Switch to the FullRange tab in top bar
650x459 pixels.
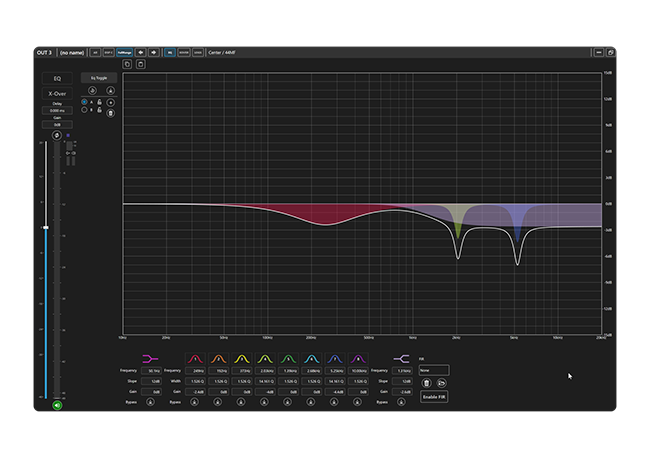(124, 53)
